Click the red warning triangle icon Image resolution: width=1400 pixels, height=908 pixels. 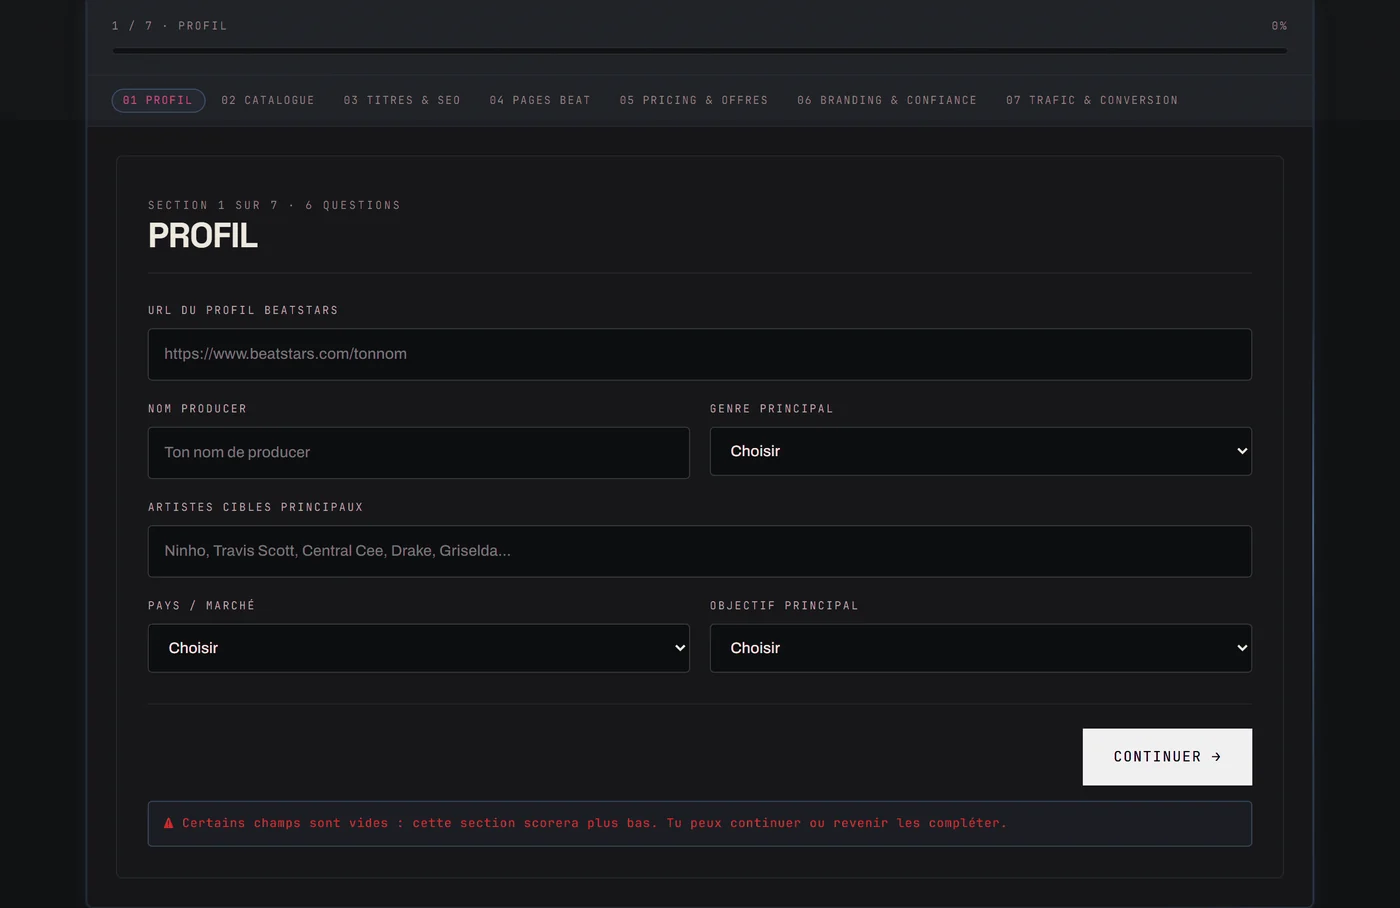[x=169, y=823]
